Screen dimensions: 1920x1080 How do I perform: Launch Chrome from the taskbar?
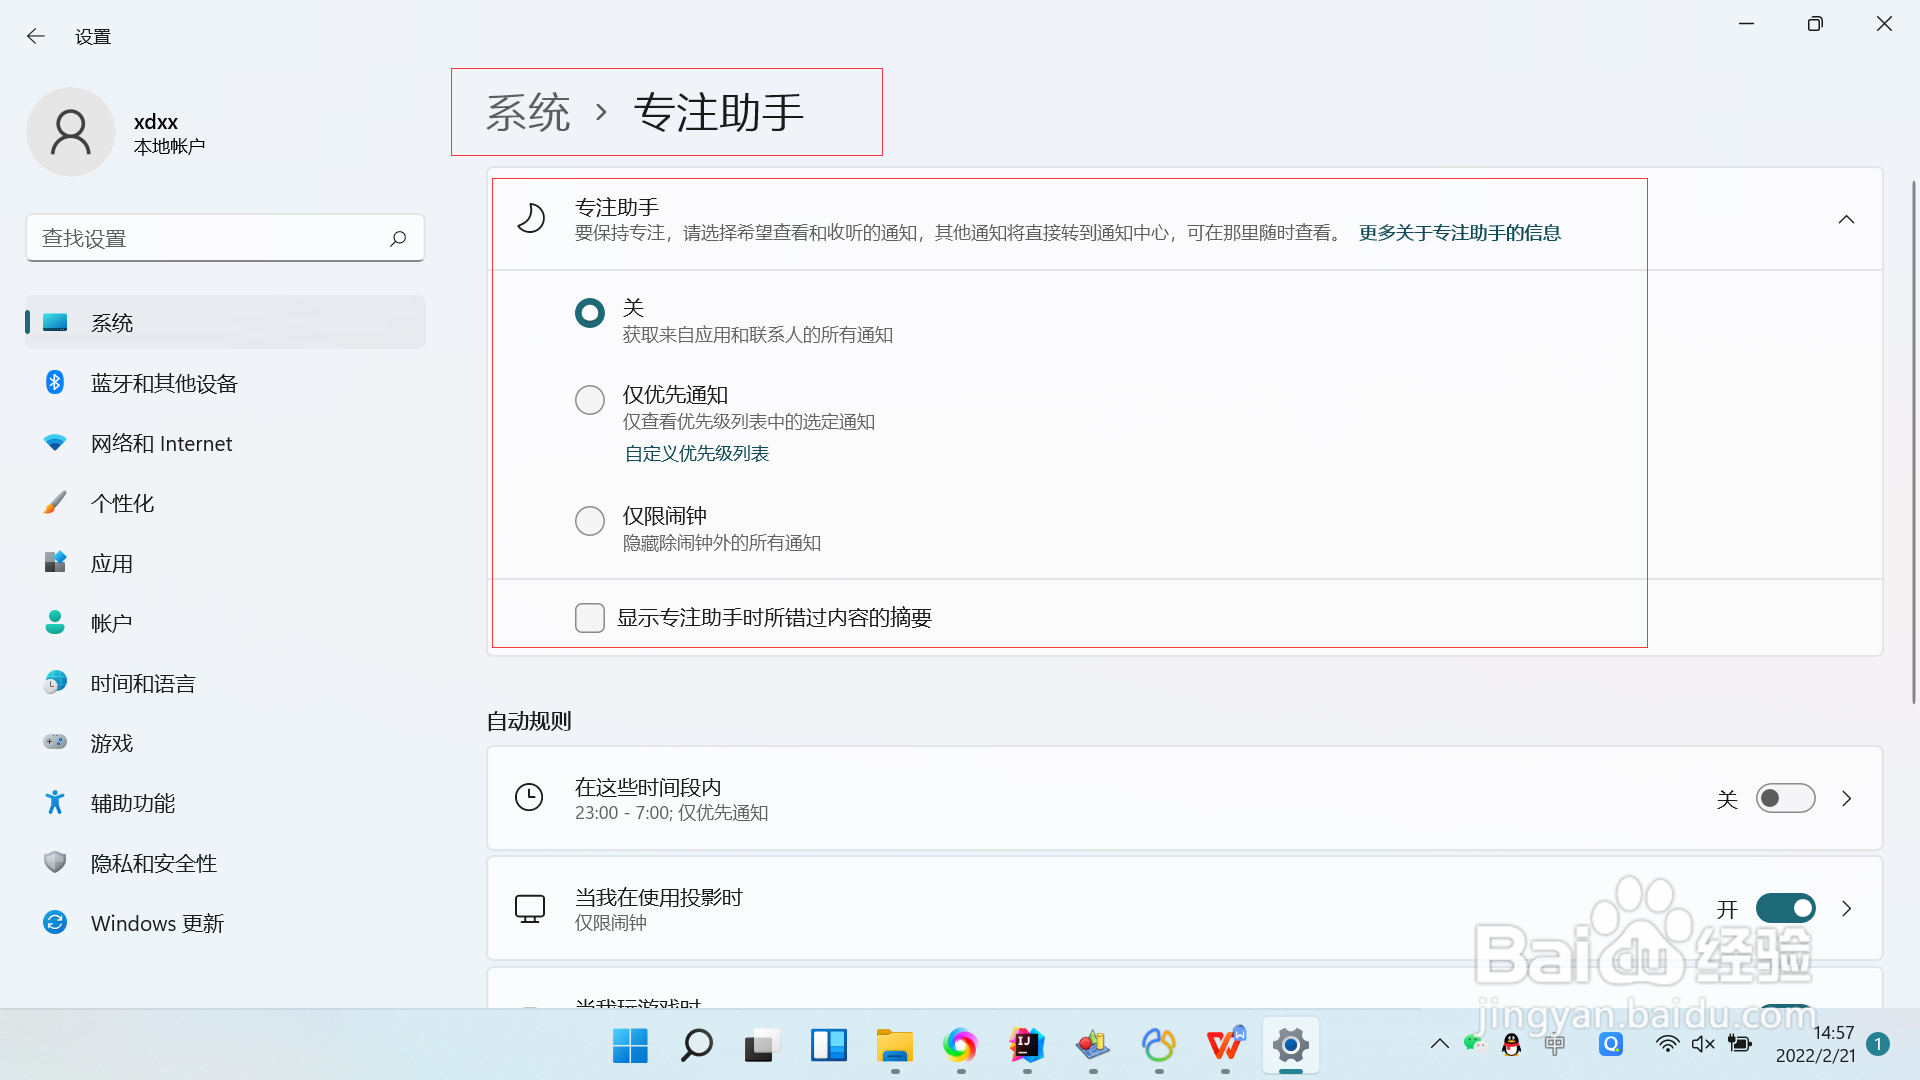[959, 1047]
